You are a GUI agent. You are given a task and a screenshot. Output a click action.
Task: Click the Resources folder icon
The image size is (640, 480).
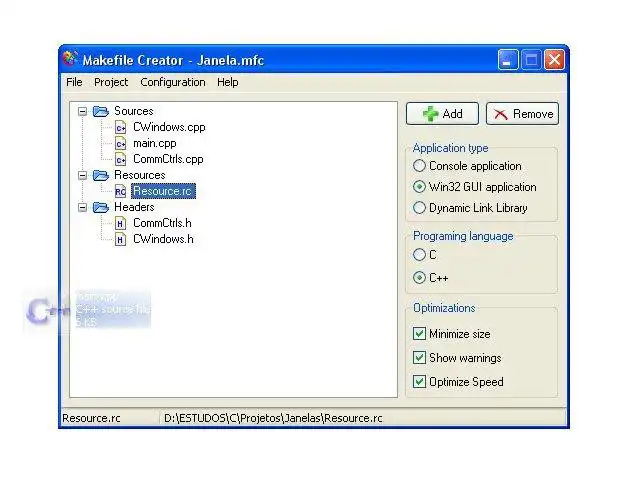tap(101, 176)
